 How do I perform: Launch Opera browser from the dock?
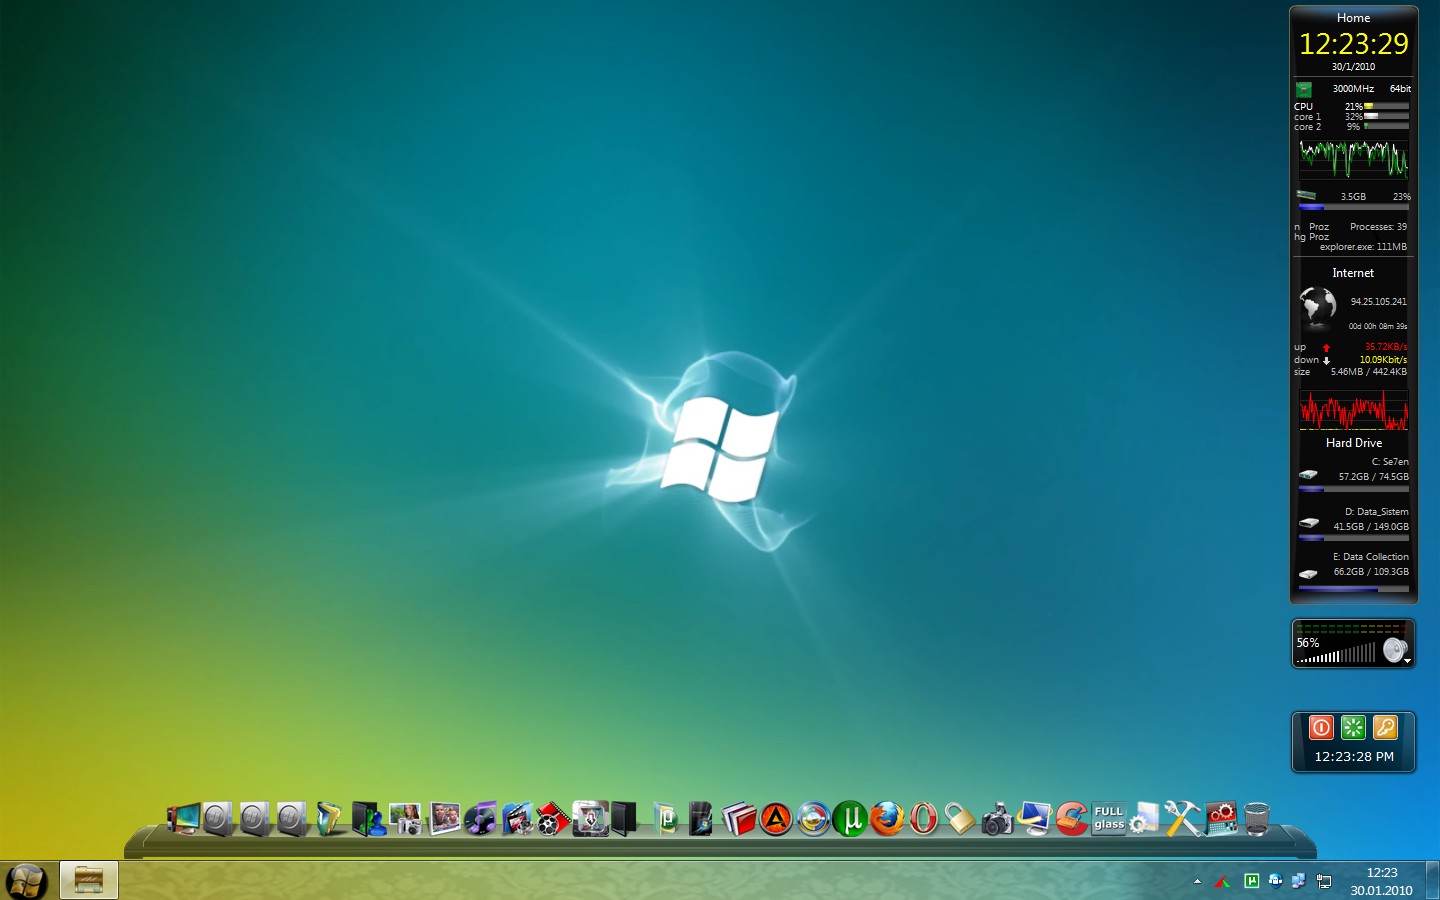tap(923, 818)
